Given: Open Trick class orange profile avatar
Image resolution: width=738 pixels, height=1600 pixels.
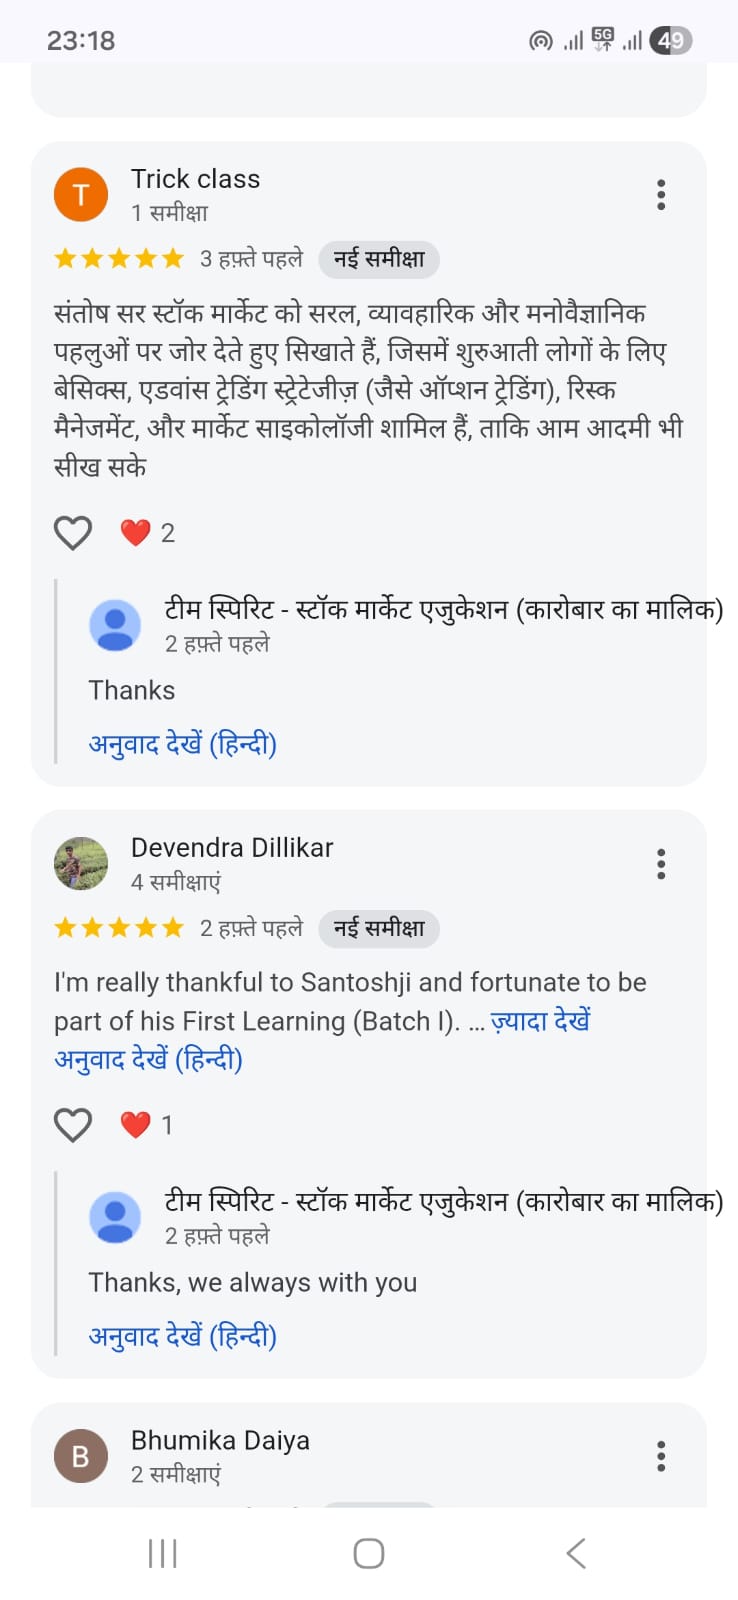Looking at the screenshot, I should pyautogui.click(x=81, y=195).
